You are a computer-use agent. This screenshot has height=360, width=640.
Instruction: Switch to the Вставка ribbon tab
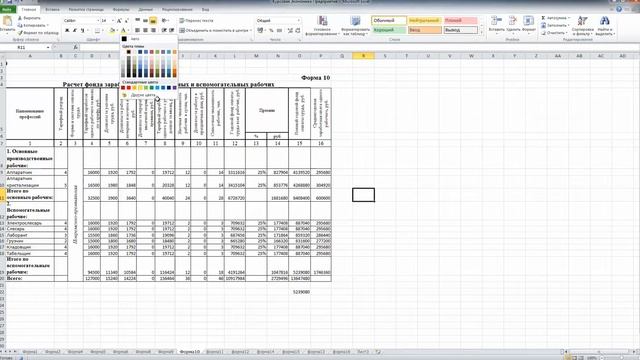click(x=52, y=9)
